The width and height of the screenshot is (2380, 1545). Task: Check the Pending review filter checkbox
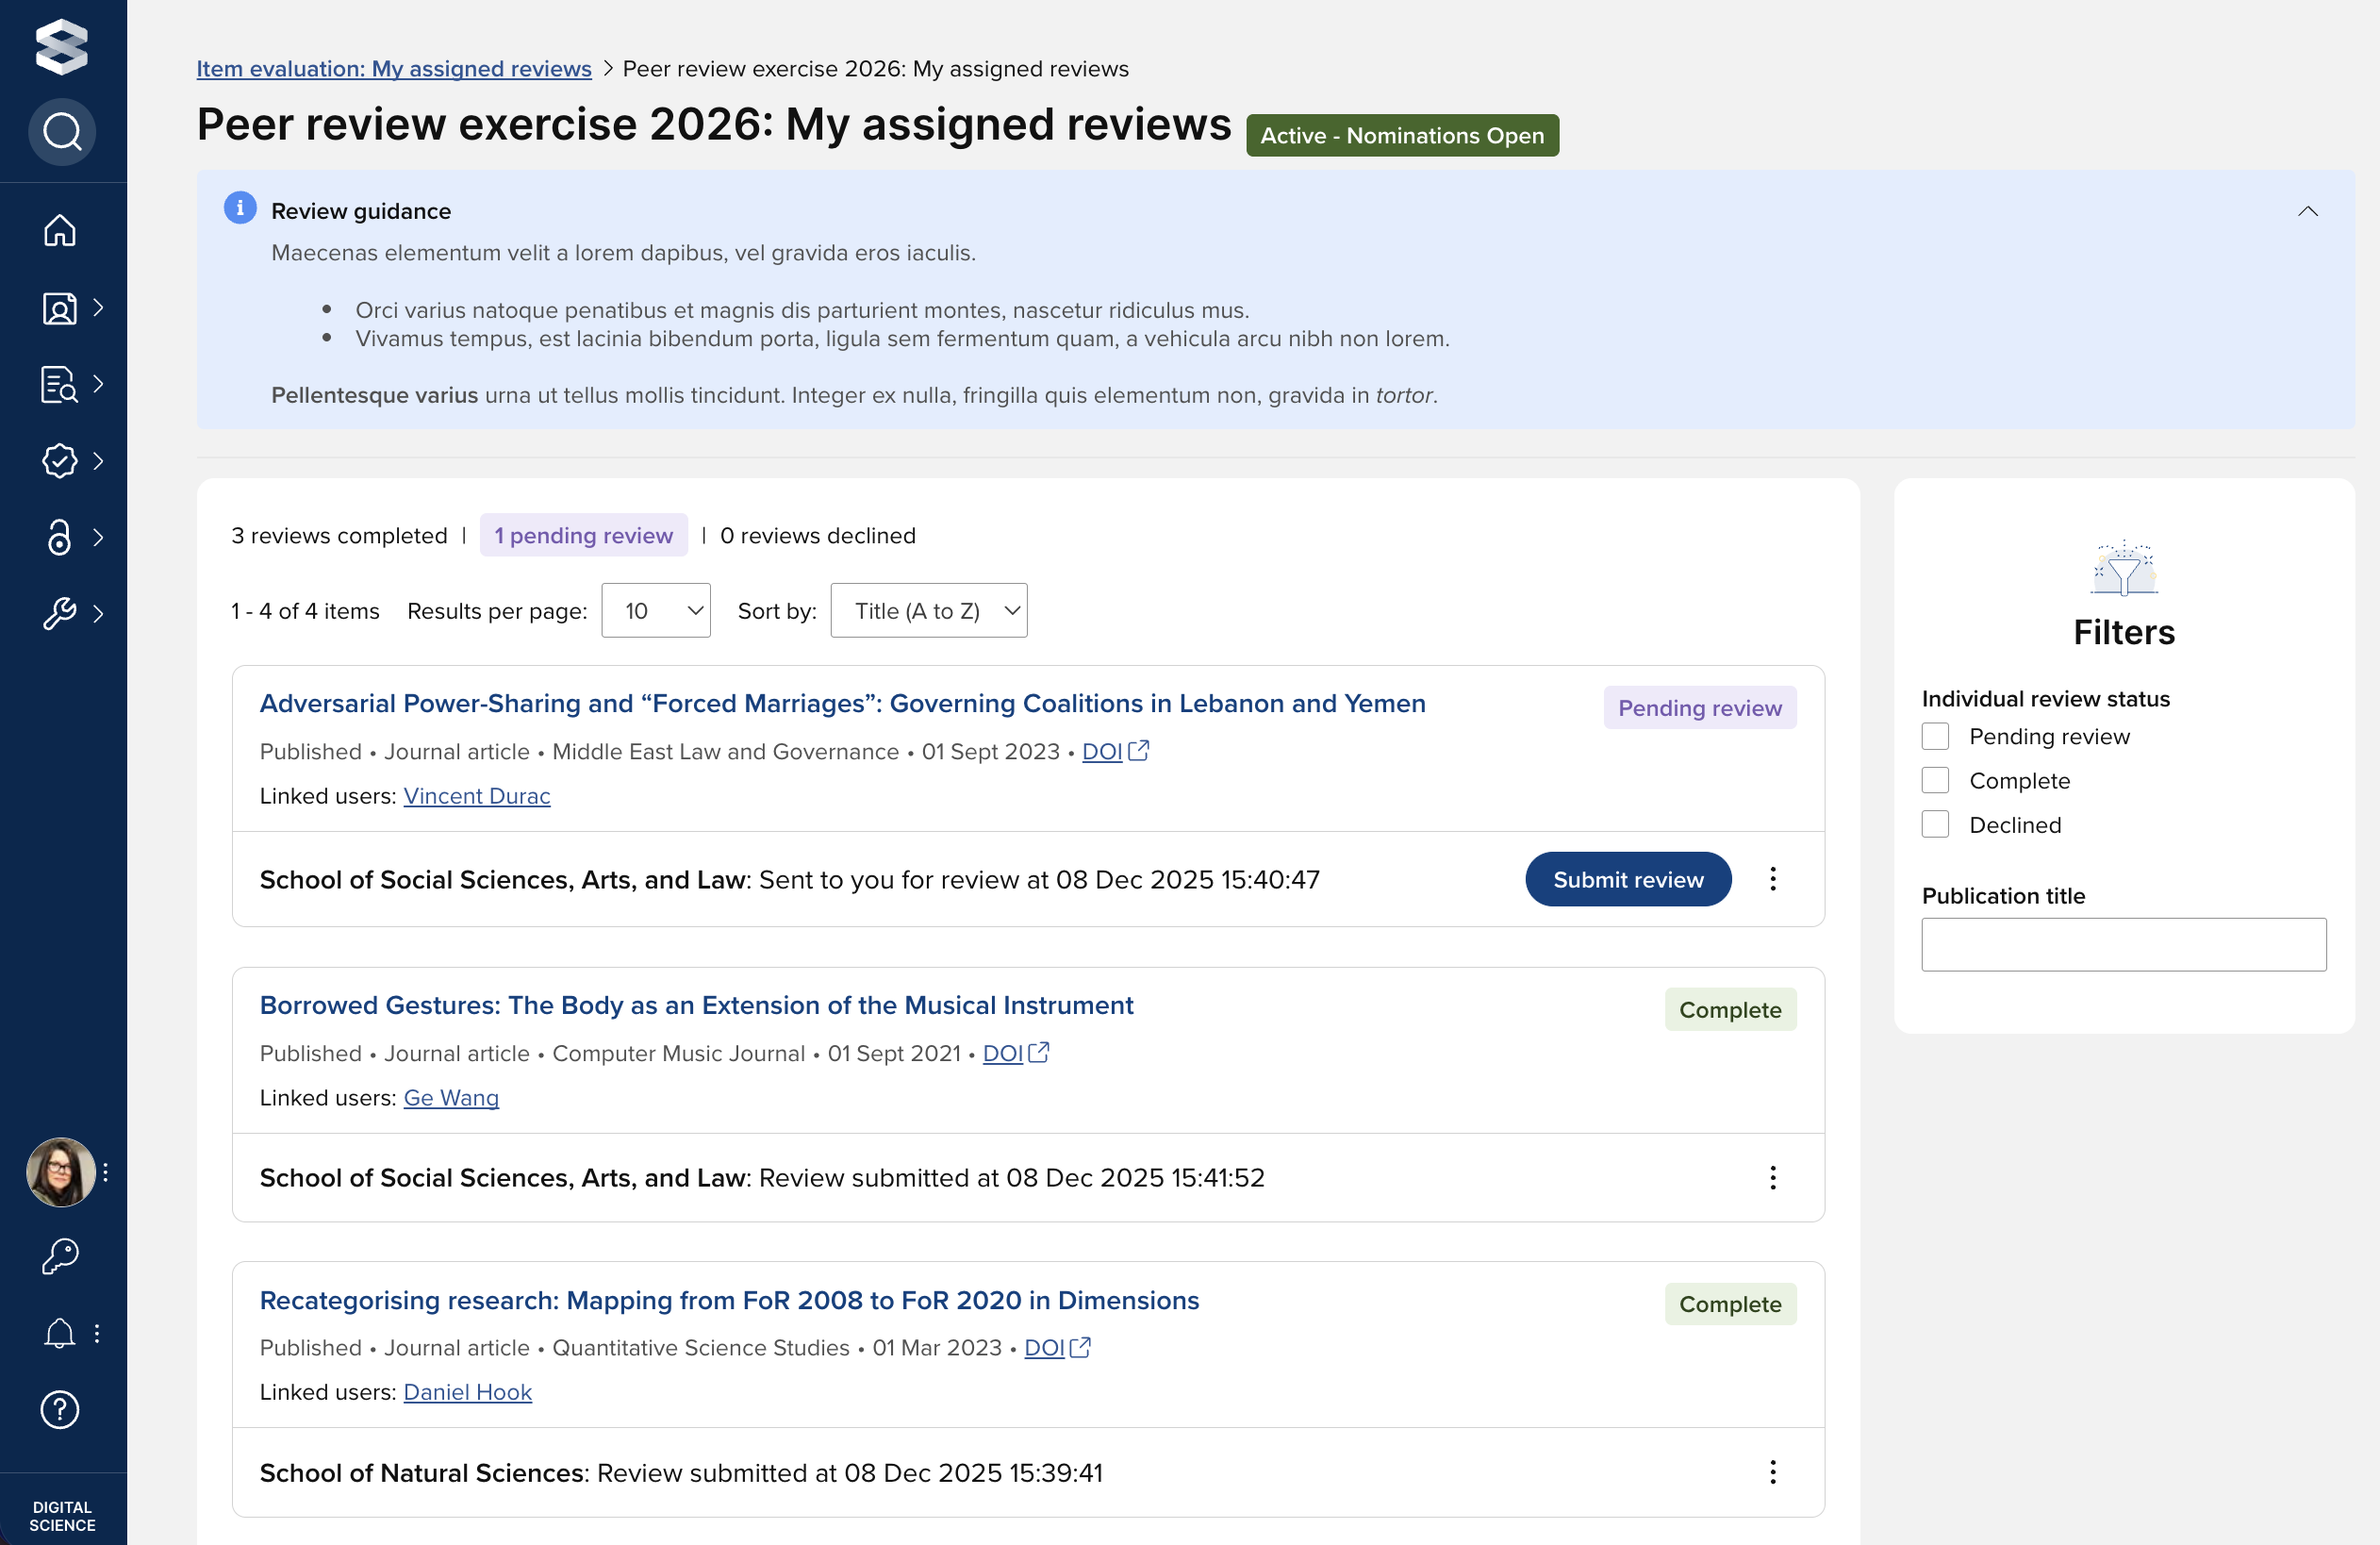(1935, 737)
